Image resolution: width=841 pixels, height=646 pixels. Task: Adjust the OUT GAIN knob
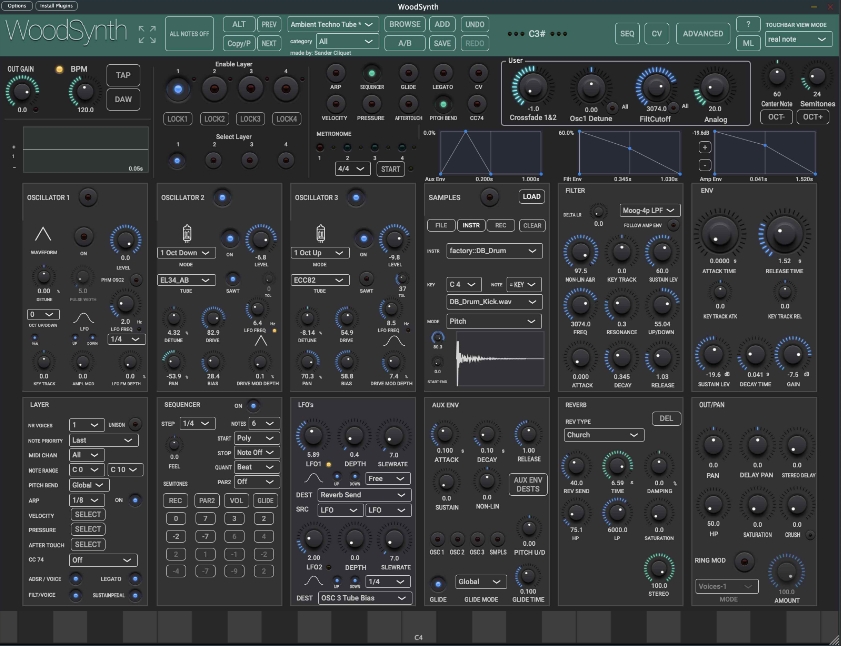(22, 91)
